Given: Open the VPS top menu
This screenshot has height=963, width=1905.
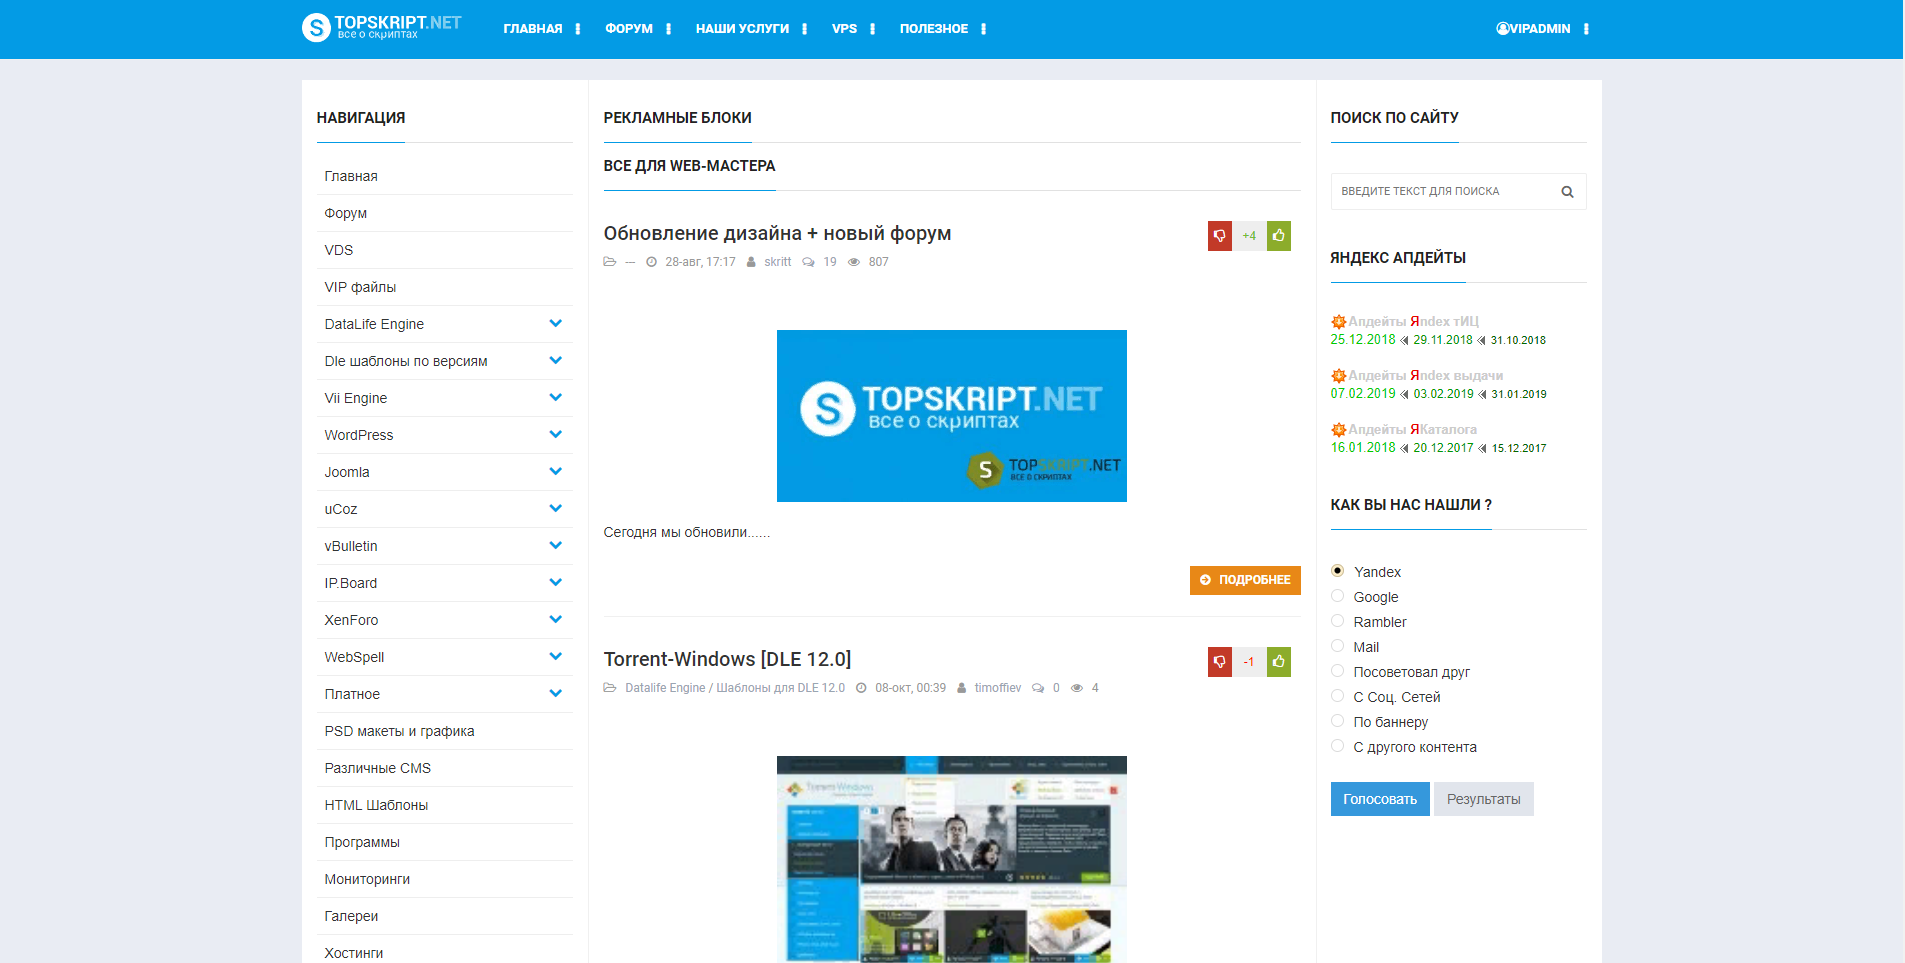Looking at the screenshot, I should click(844, 29).
